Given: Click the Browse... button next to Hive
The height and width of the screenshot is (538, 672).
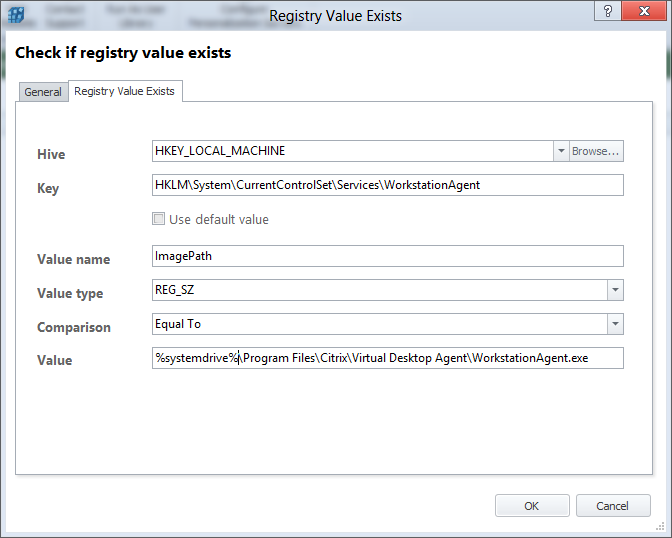Looking at the screenshot, I should coord(596,151).
